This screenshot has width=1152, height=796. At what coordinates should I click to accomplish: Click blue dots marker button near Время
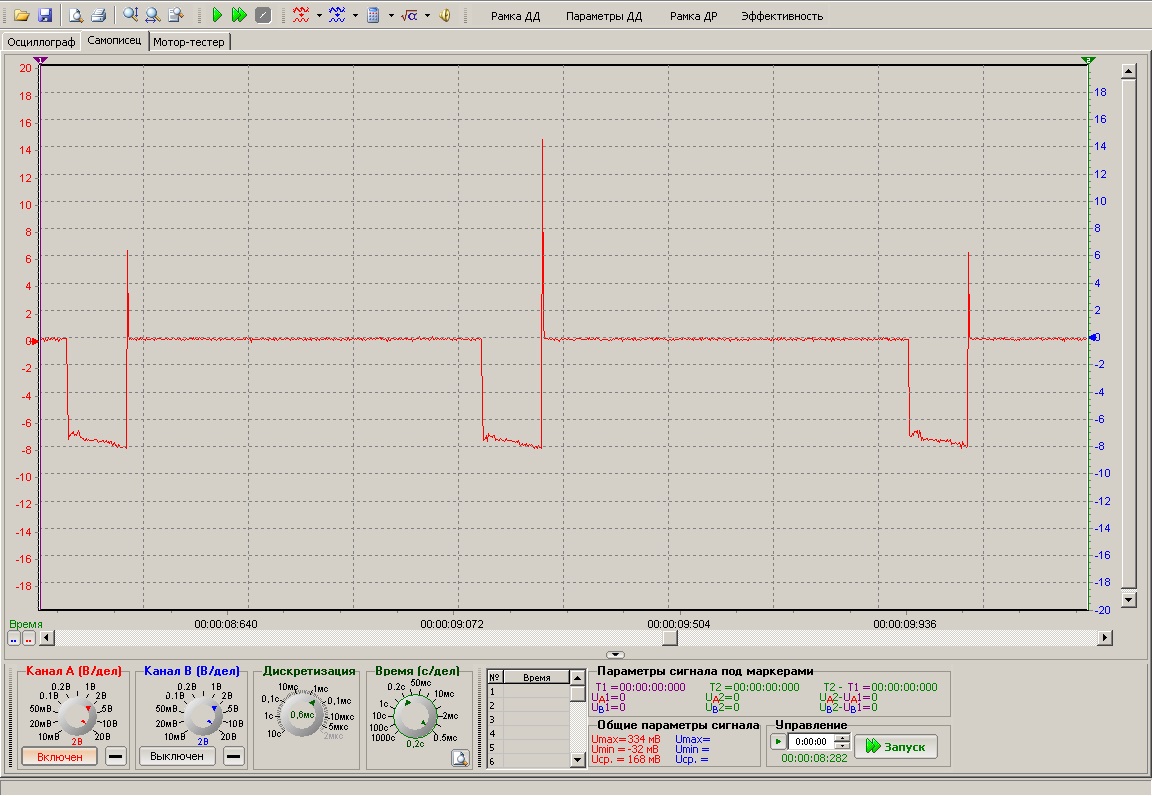14,639
